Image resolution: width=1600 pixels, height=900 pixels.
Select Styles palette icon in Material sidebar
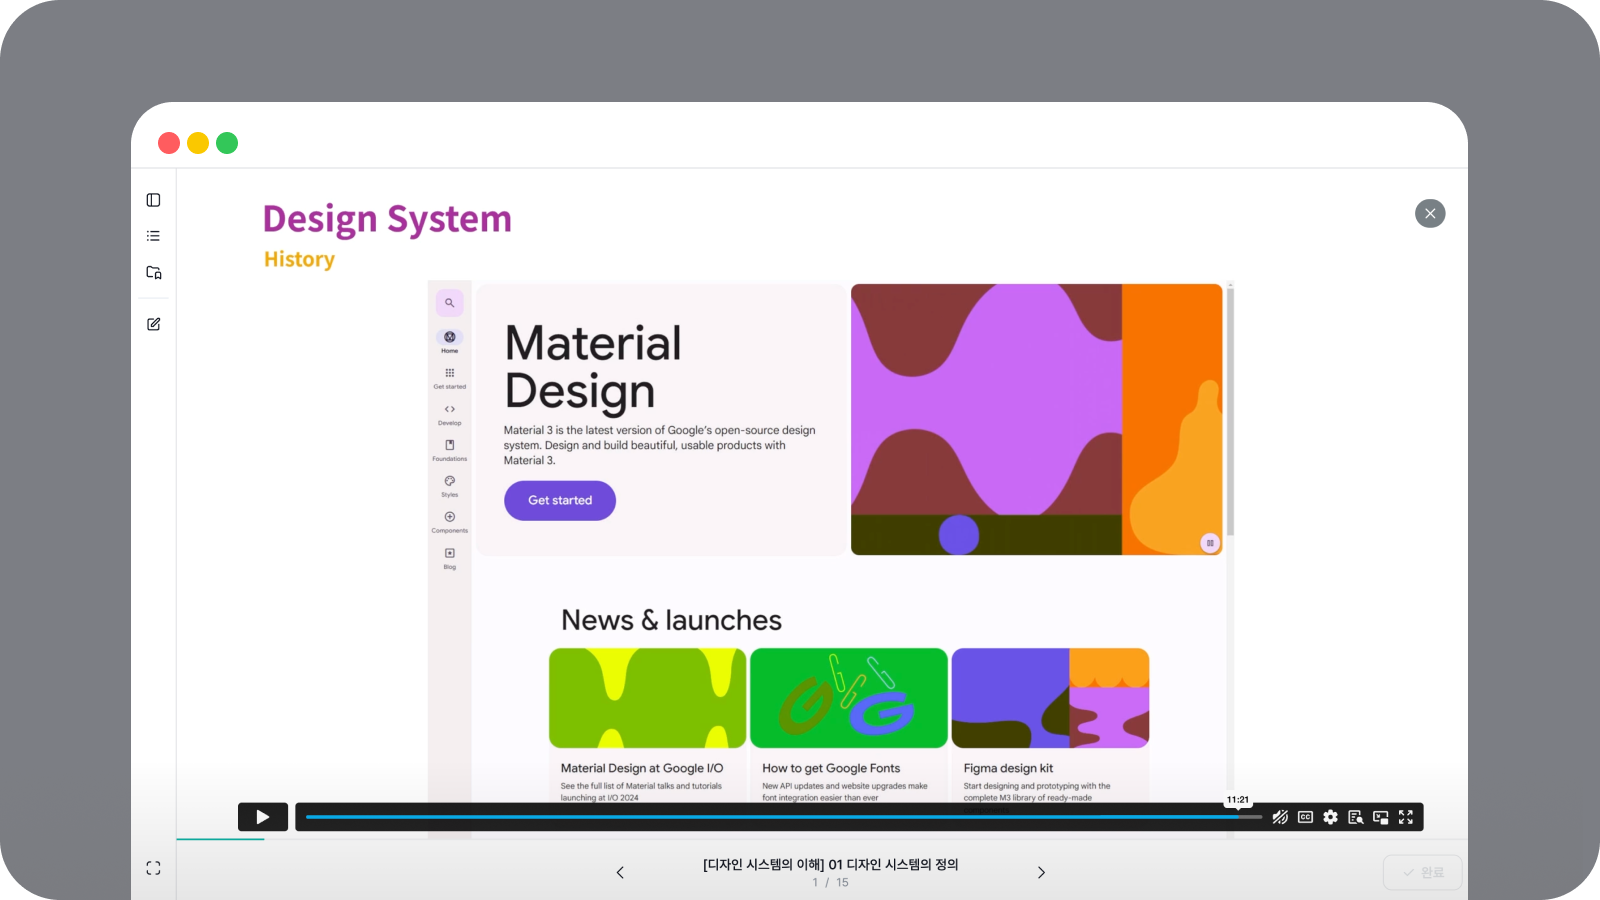(450, 485)
